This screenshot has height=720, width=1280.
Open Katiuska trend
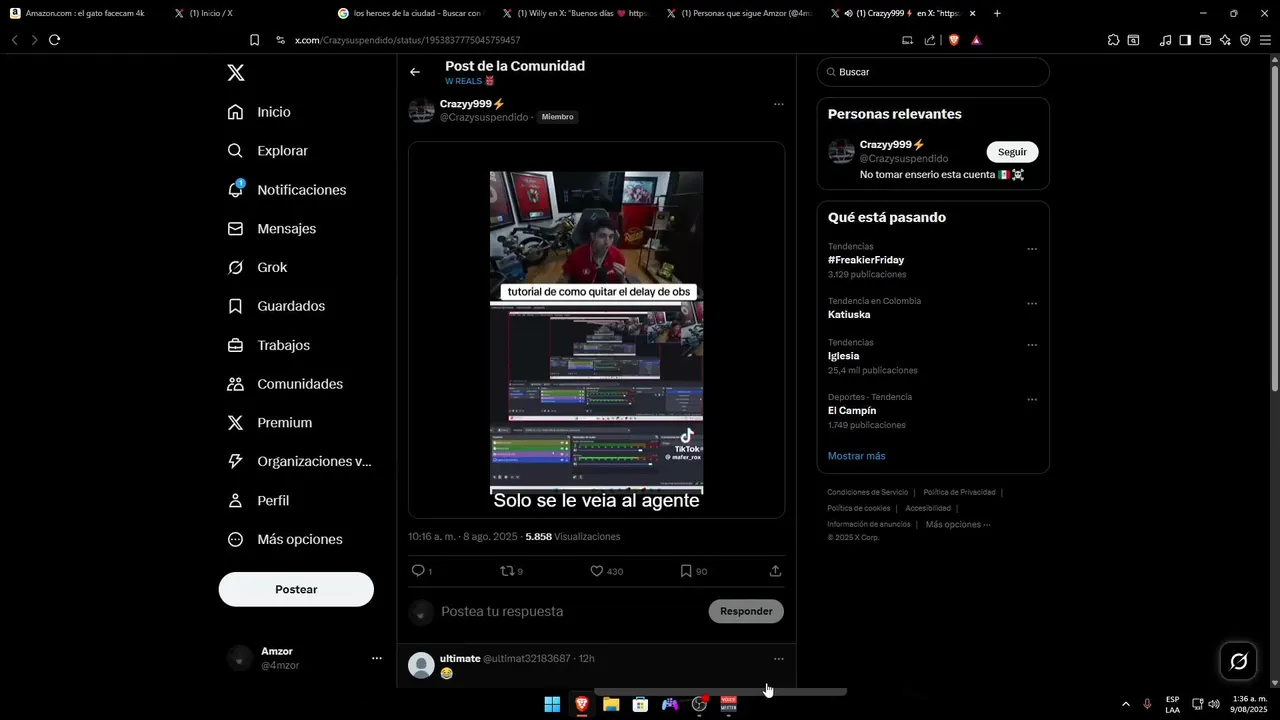click(x=849, y=314)
